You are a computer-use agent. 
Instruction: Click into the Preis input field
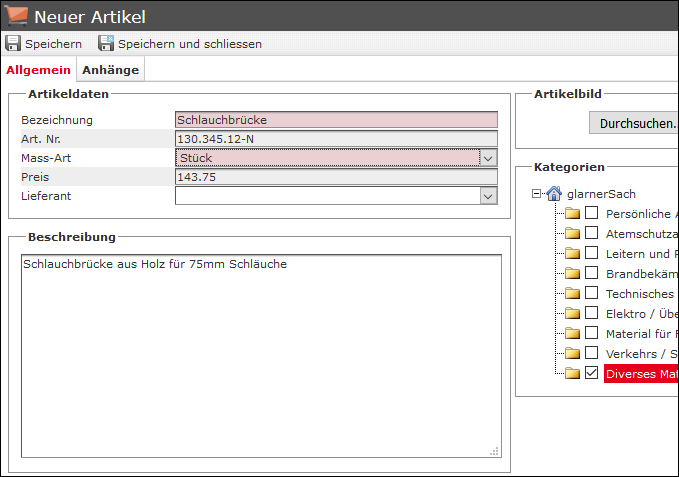coord(335,177)
